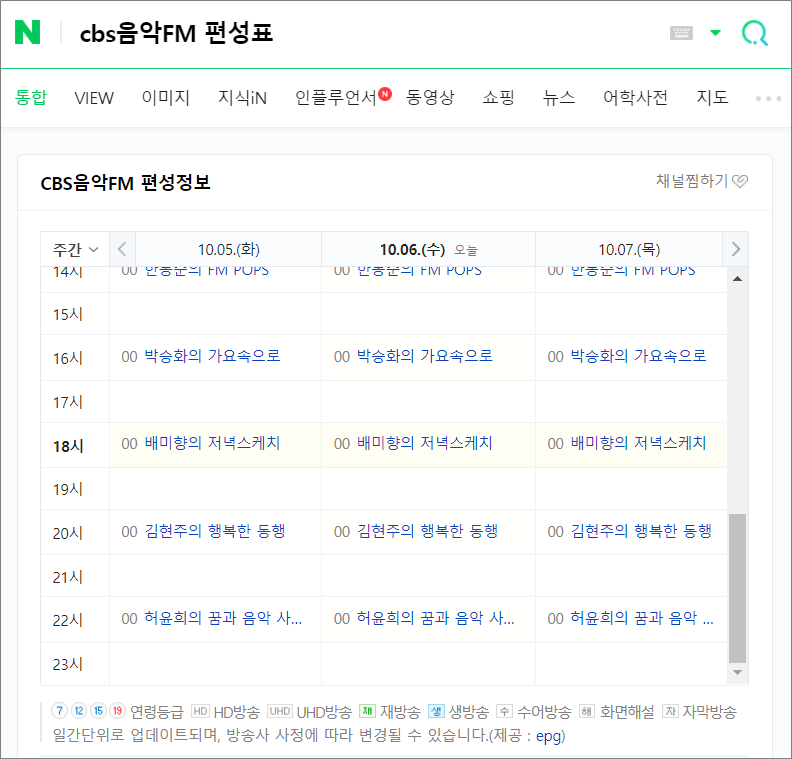
Task: Go to next dates with right chevron
Action: point(735,249)
